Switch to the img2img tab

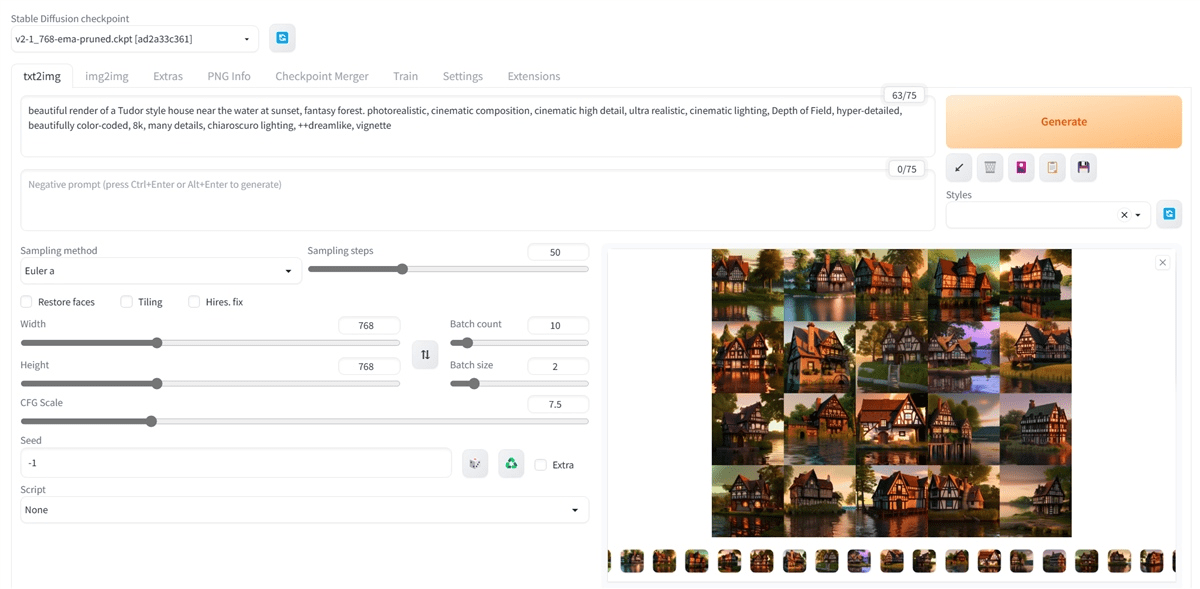106,76
